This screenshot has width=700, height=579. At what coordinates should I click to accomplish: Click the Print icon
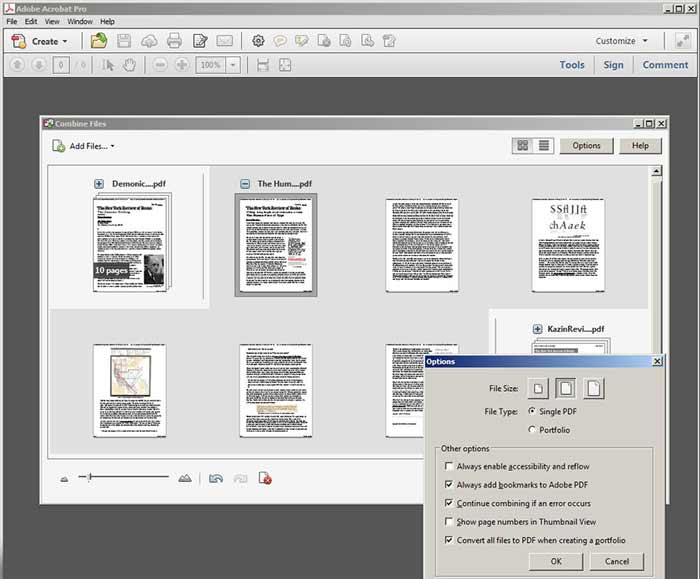coord(174,41)
